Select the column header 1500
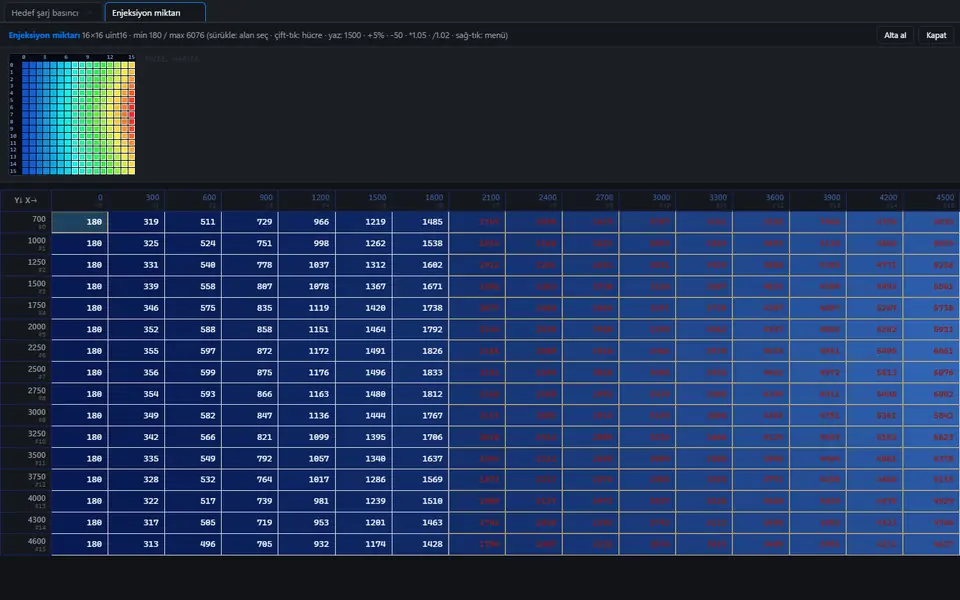 (x=363, y=200)
